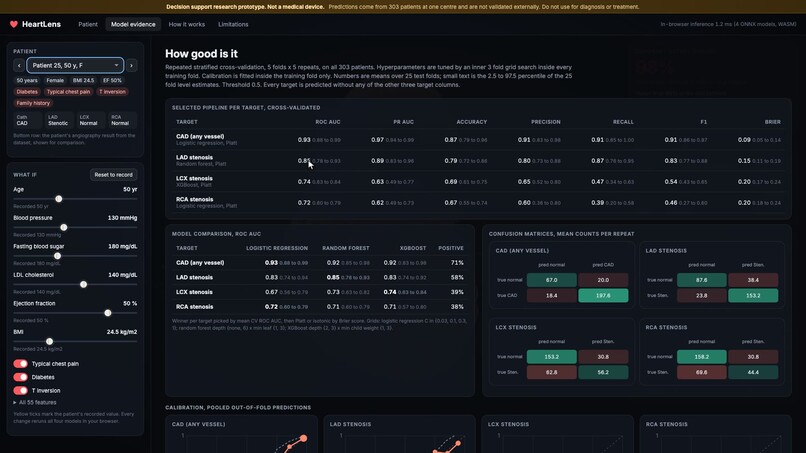Go to next patient arrow
This screenshot has width=806, height=453.
[131, 65]
